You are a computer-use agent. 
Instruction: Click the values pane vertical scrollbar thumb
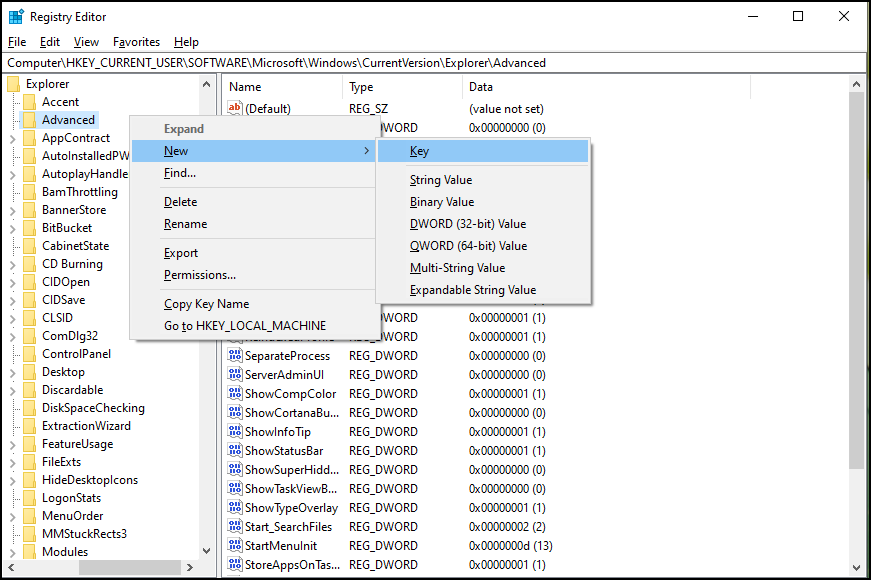coord(856,283)
